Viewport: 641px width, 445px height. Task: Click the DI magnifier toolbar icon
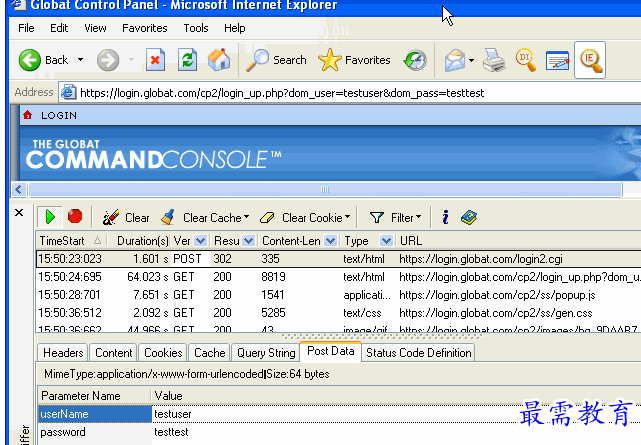point(525,60)
